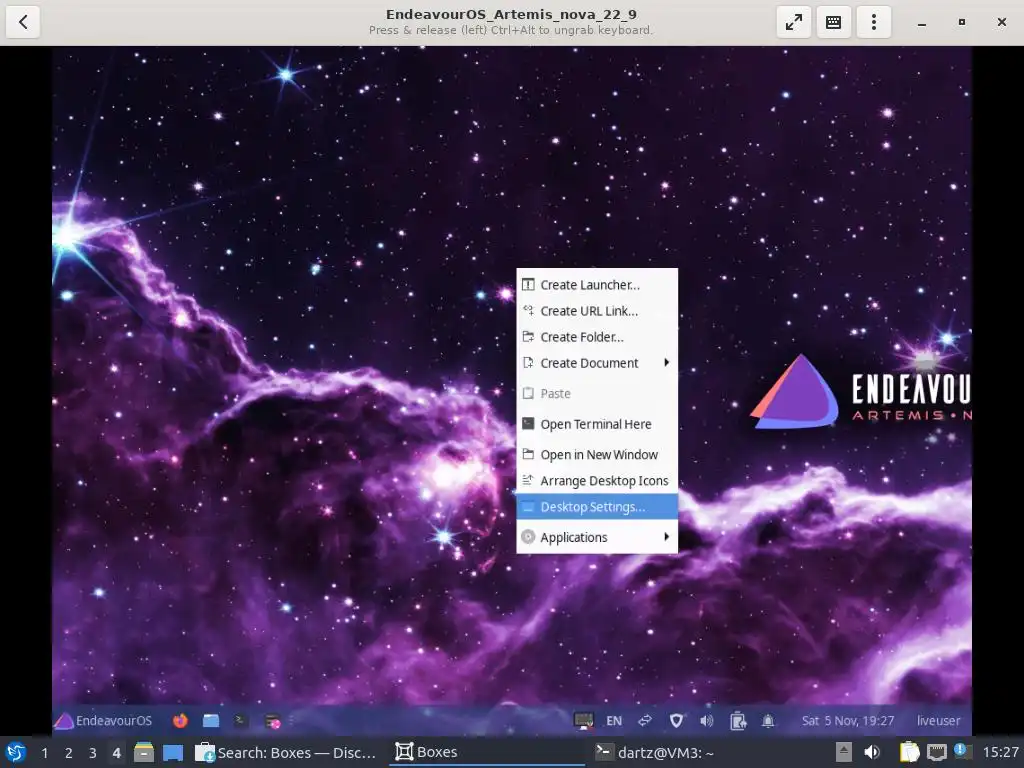
Task: Click the eject device icon in the host tray
Action: tap(844, 752)
